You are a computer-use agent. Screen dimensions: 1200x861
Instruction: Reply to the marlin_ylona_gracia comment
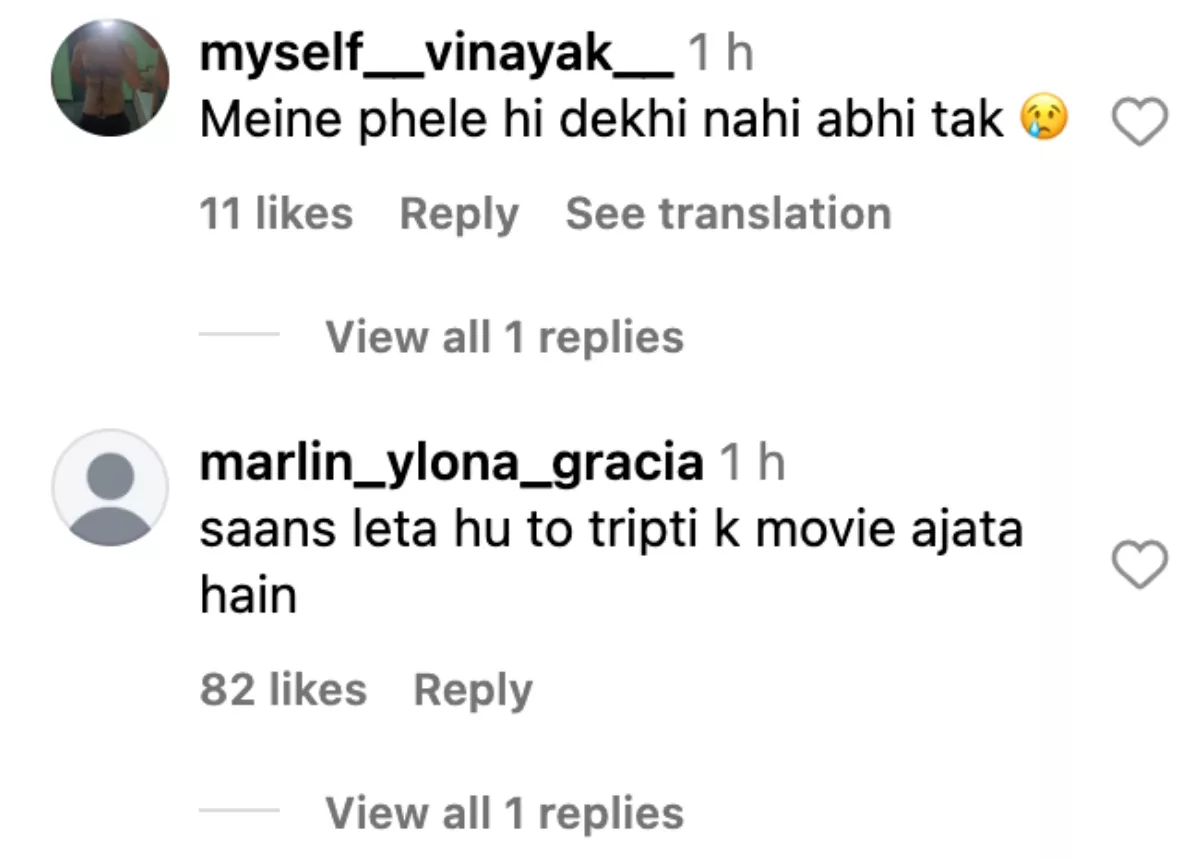[472, 690]
